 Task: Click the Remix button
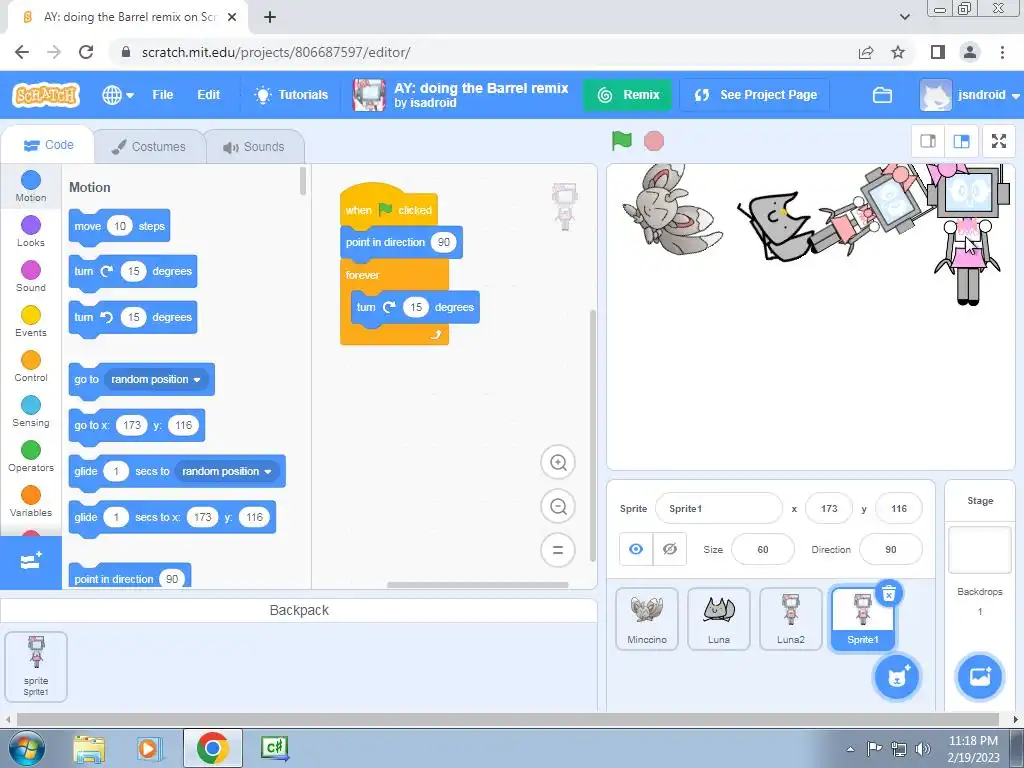[x=628, y=95]
